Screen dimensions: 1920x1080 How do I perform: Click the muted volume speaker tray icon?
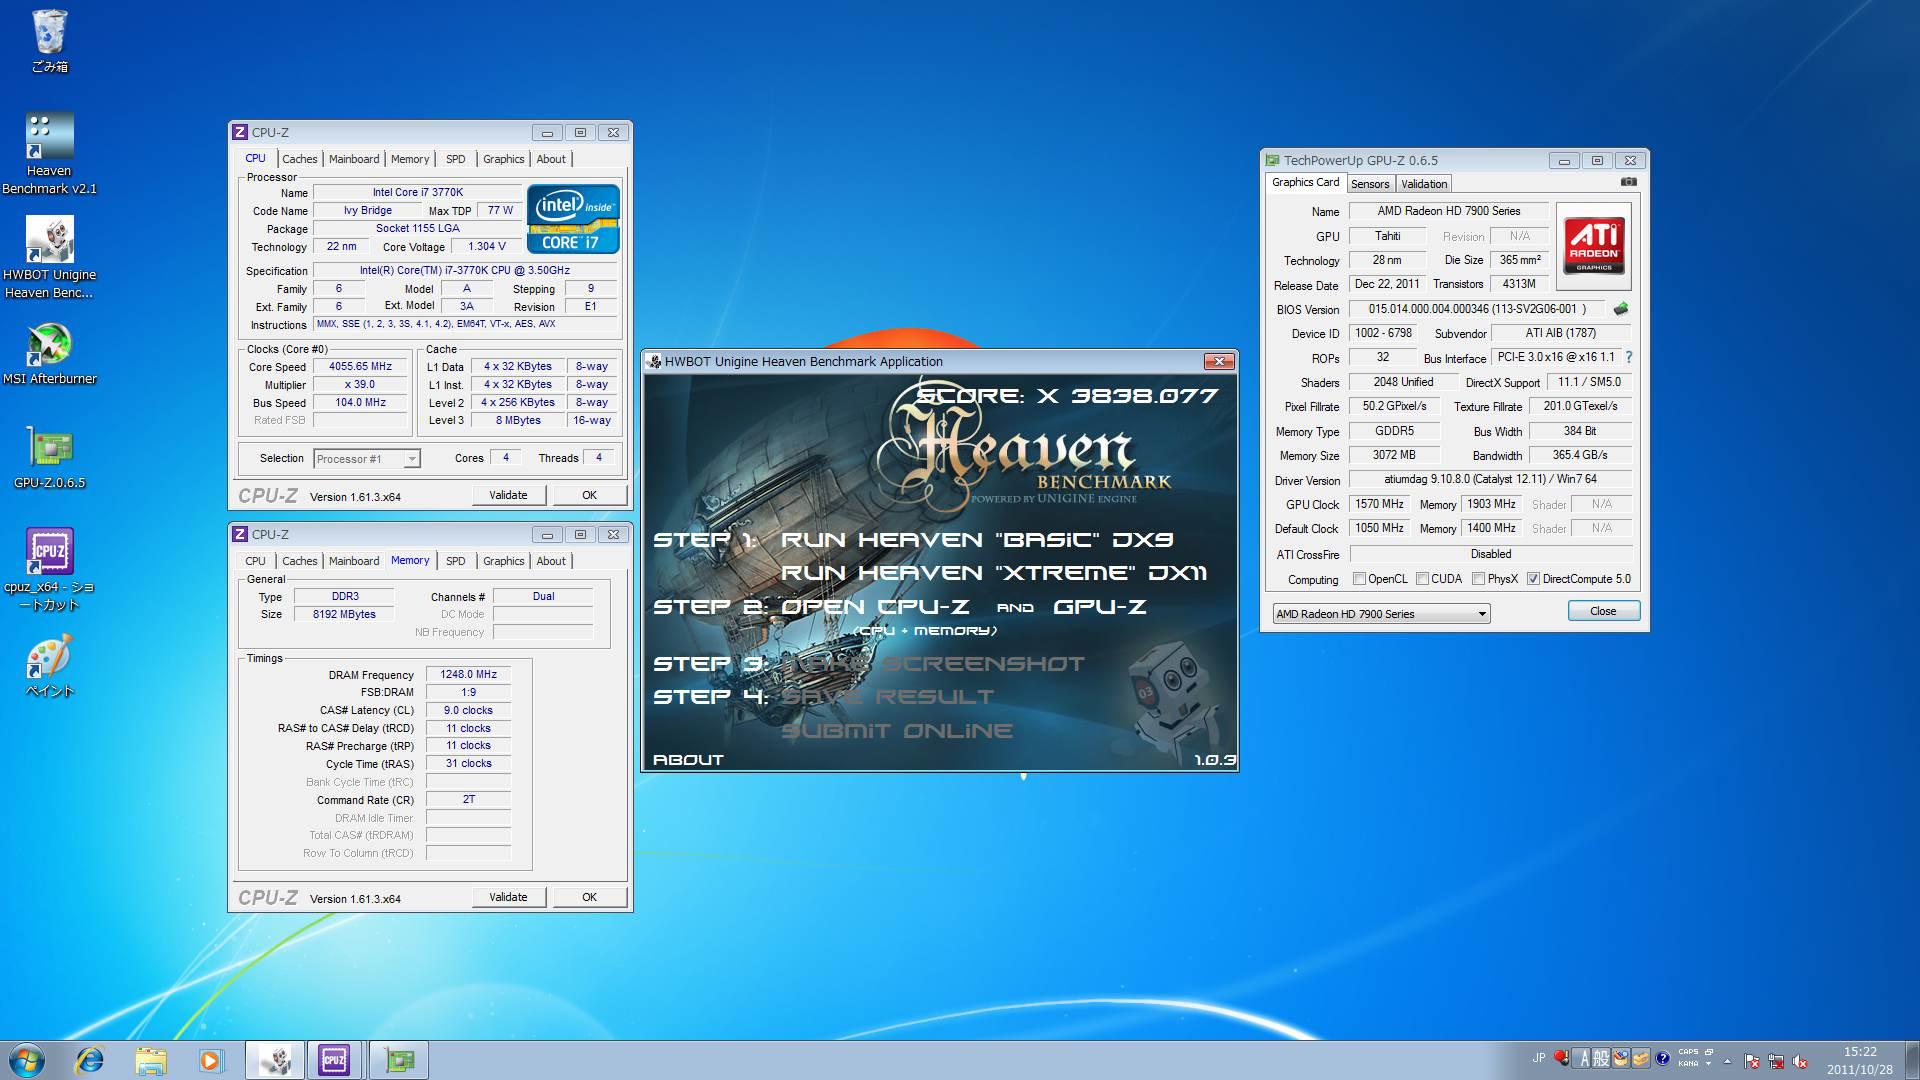point(1801,1060)
